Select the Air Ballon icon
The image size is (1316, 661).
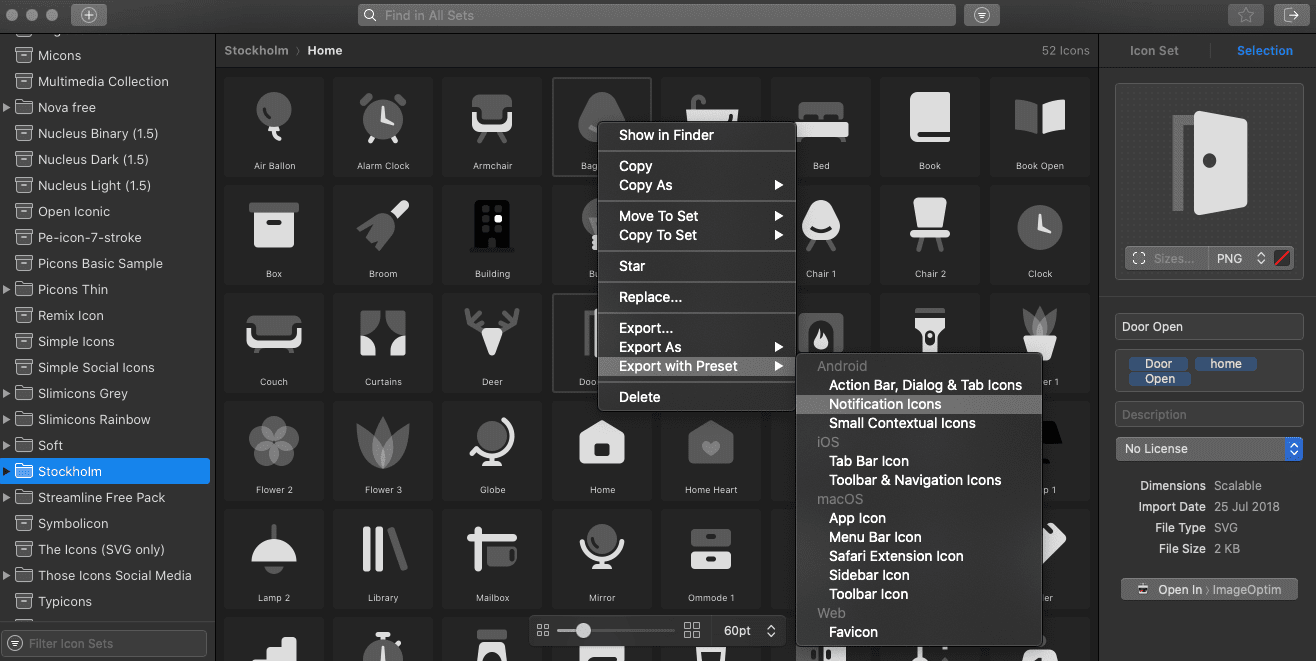274,127
